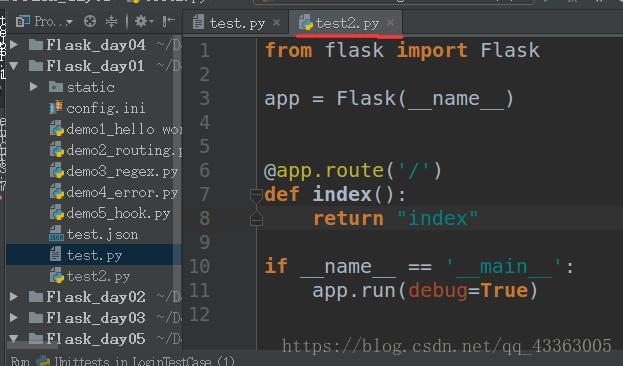Expand the static folder

click(x=34, y=87)
